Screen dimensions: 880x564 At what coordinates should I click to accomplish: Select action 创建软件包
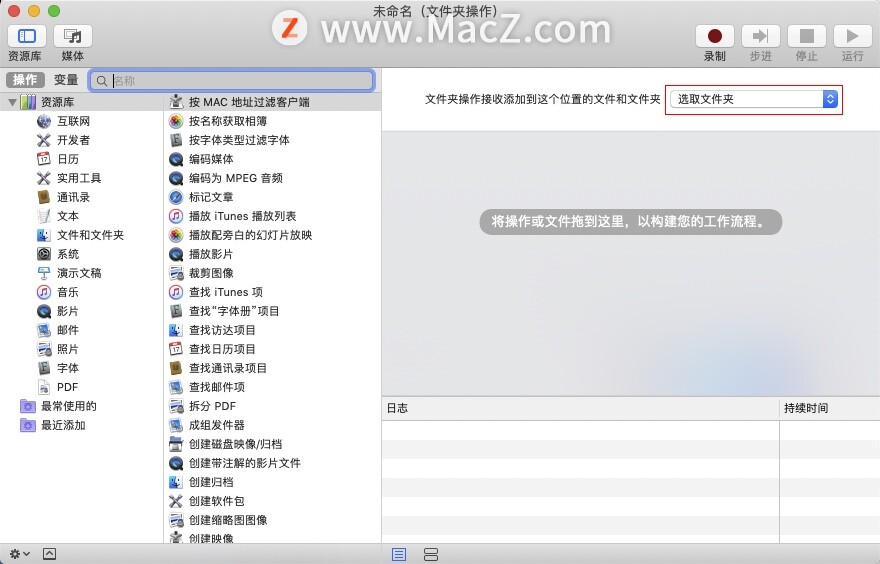[274, 501]
